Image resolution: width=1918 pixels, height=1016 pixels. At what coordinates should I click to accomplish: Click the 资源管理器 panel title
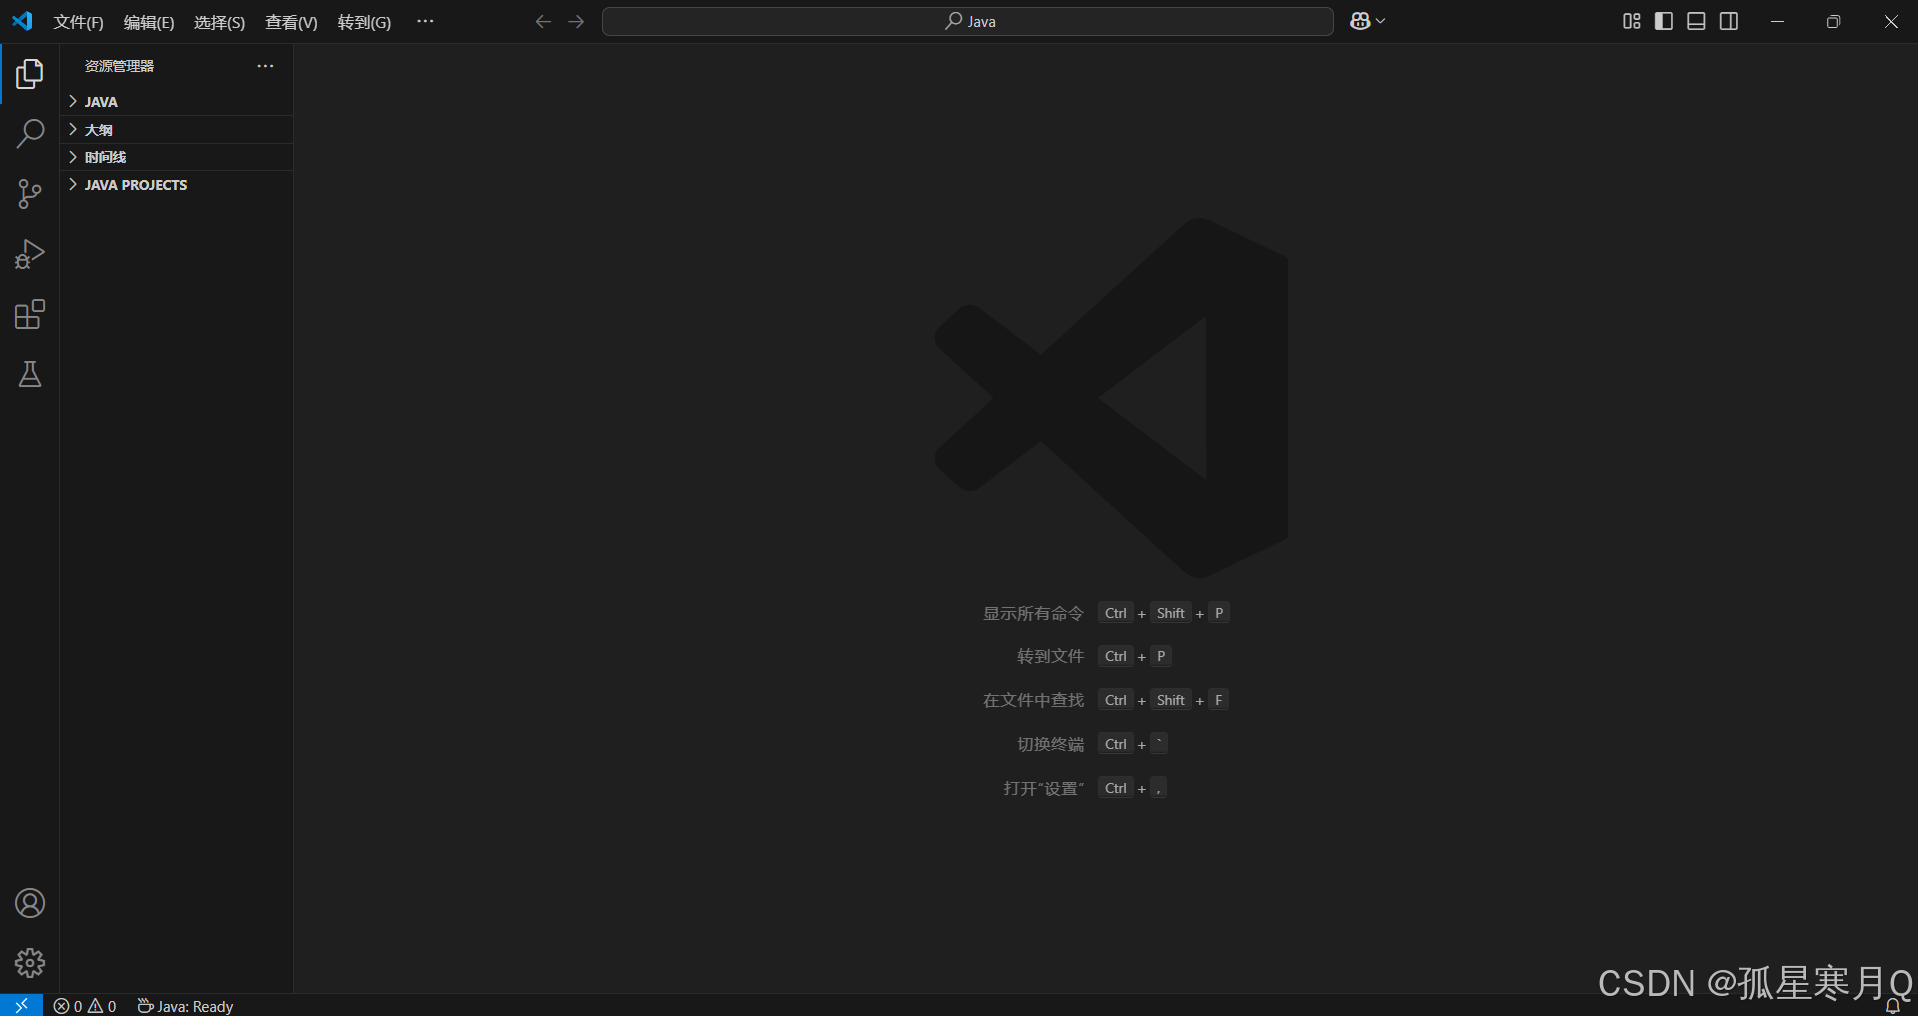[x=119, y=66]
